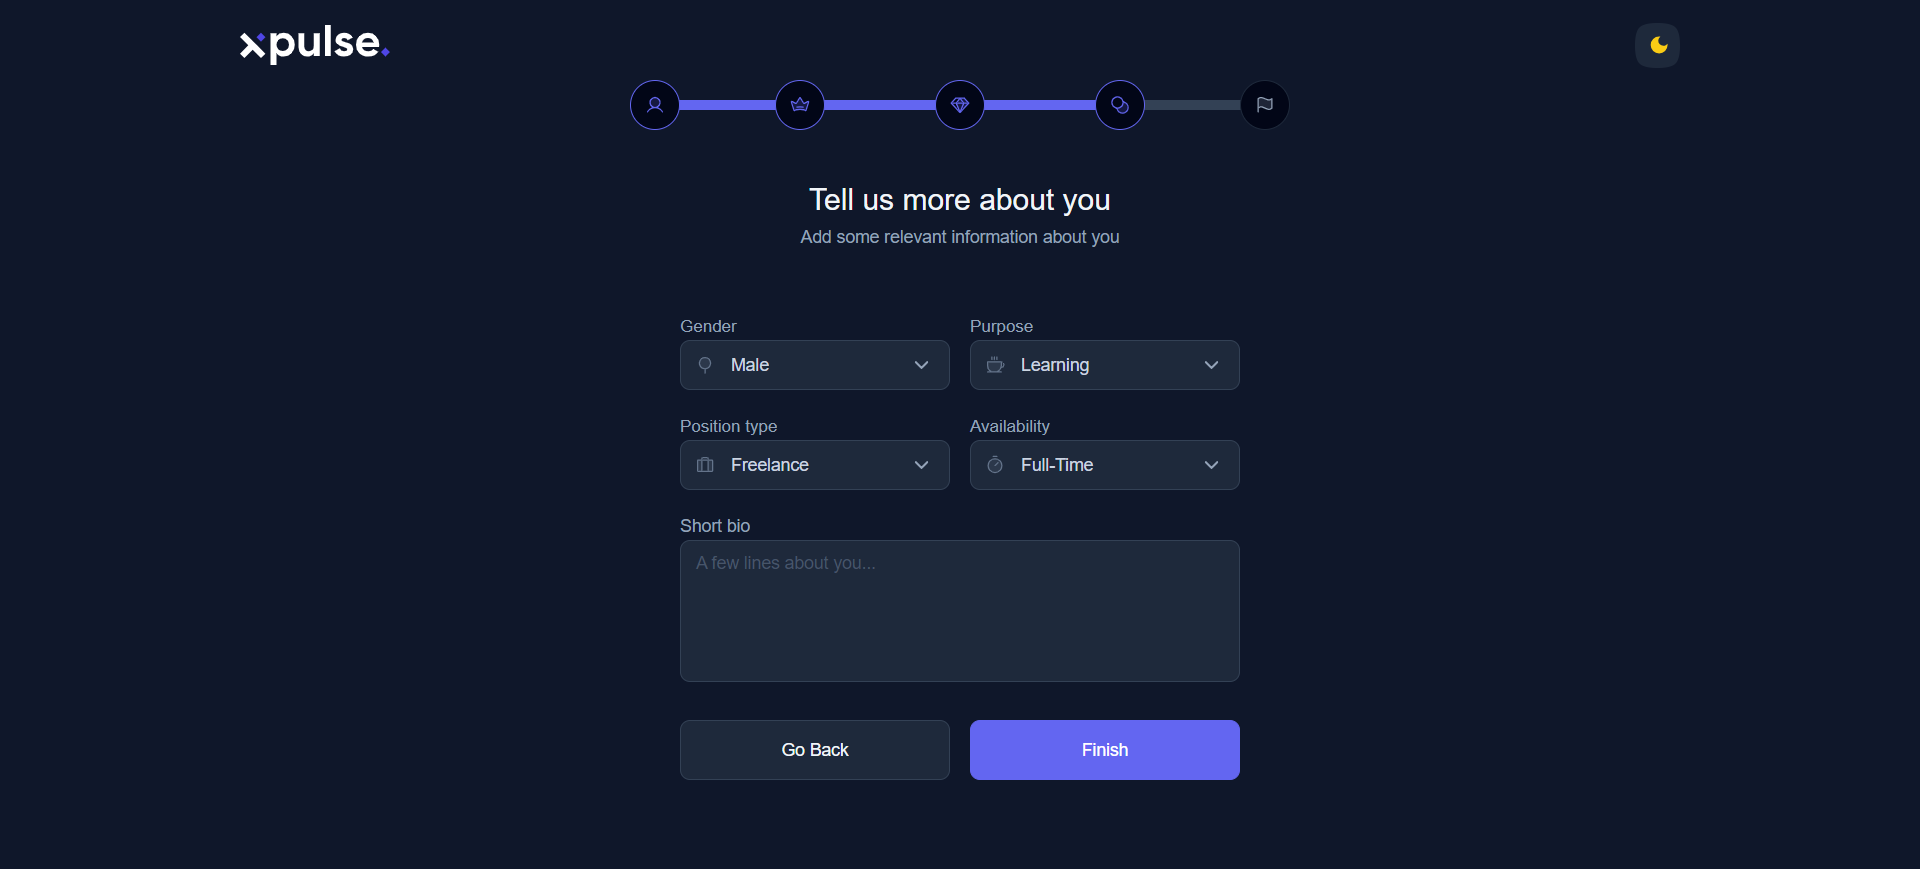Image resolution: width=1920 pixels, height=869 pixels.
Task: Click the current overlapping-circles step icon
Action: point(1120,105)
